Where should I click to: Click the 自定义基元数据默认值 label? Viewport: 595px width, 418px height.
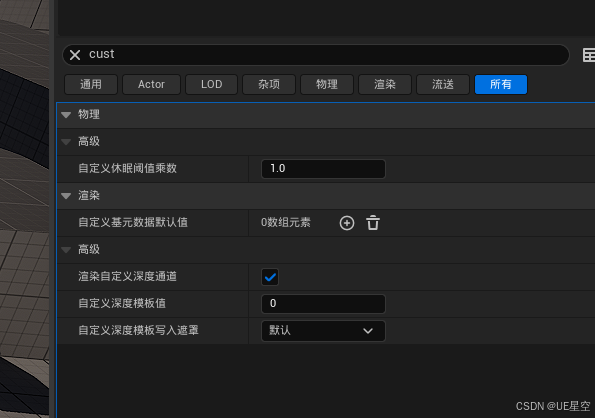point(133,222)
